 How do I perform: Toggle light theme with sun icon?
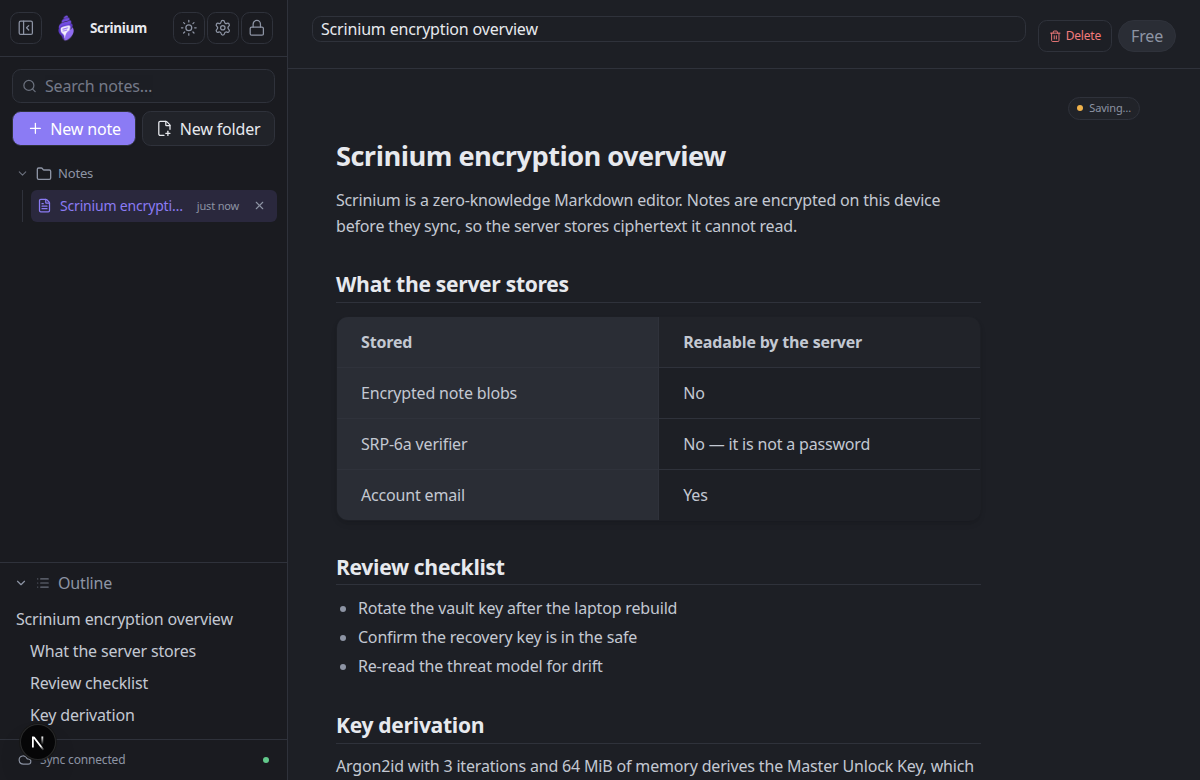(x=189, y=28)
